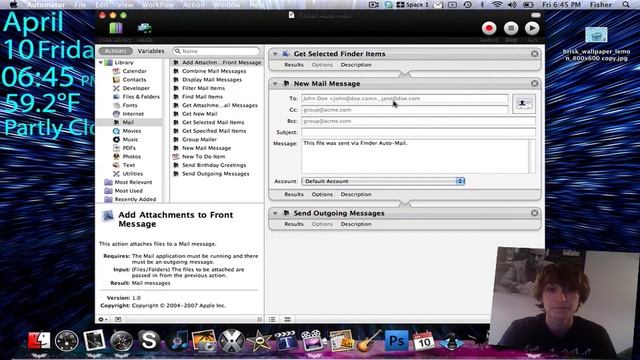640x360 pixels.
Task: Open Spotlight search in menu bar
Action: (x=626, y=4)
